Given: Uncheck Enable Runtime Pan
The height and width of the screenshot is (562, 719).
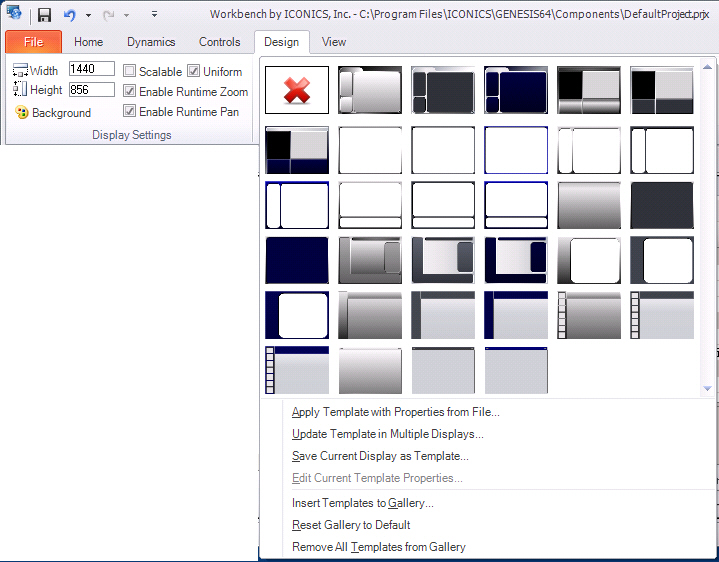Looking at the screenshot, I should 130,112.
